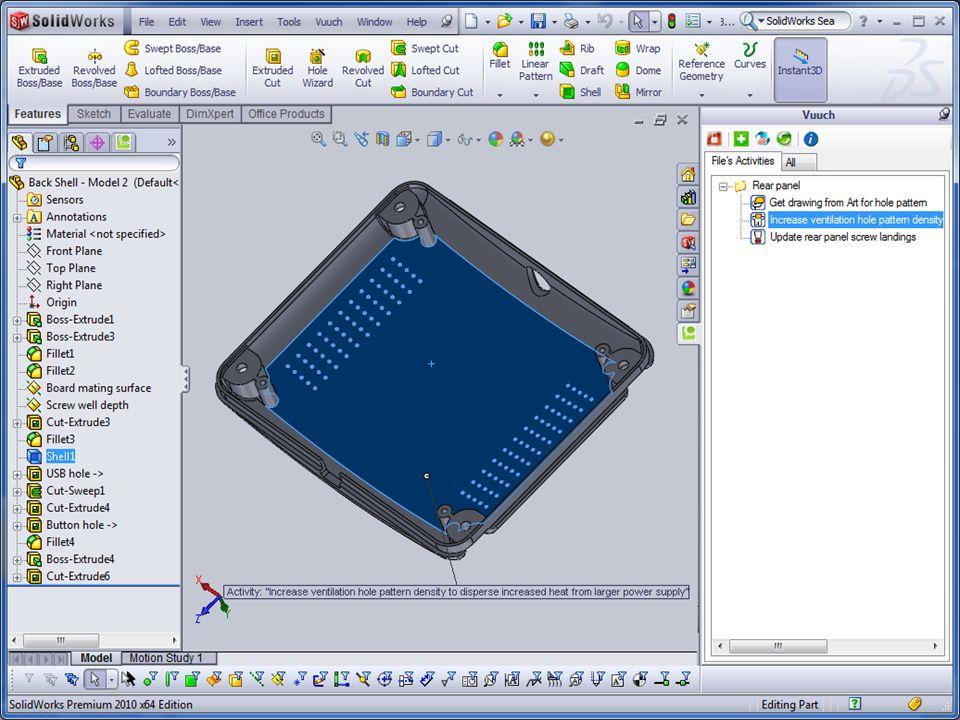The height and width of the screenshot is (720, 960).
Task: Expand the USB hole feature node
Action: pos(17,474)
